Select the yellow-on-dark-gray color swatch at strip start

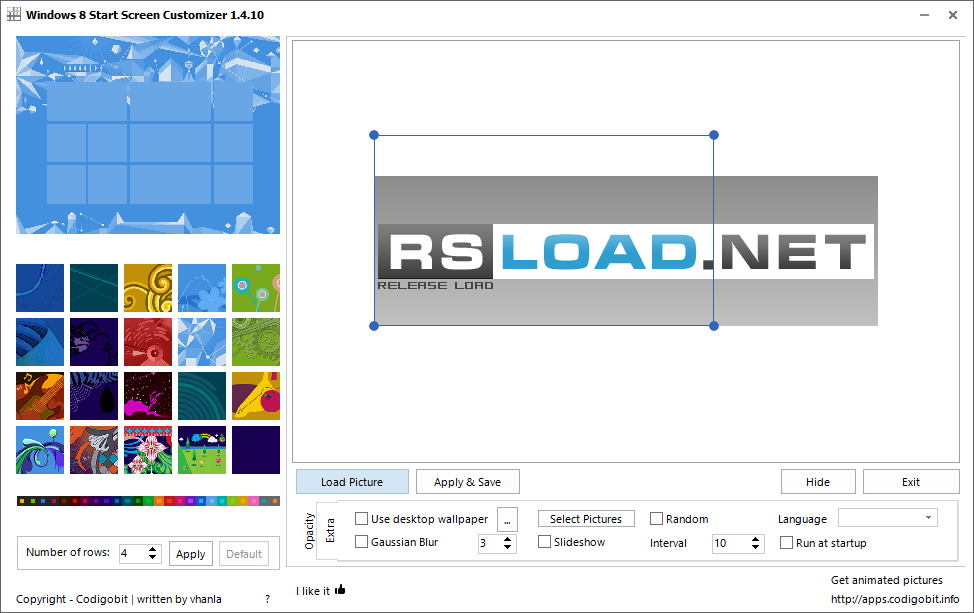pyautogui.click(x=22, y=501)
